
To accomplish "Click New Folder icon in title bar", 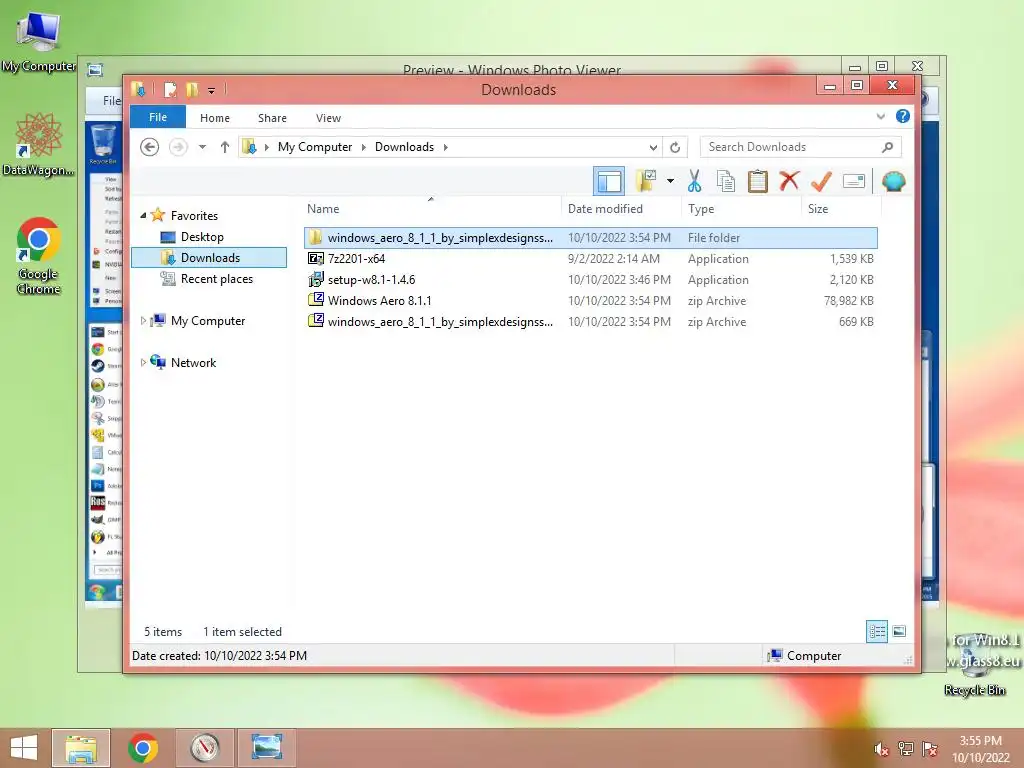I will [192, 89].
